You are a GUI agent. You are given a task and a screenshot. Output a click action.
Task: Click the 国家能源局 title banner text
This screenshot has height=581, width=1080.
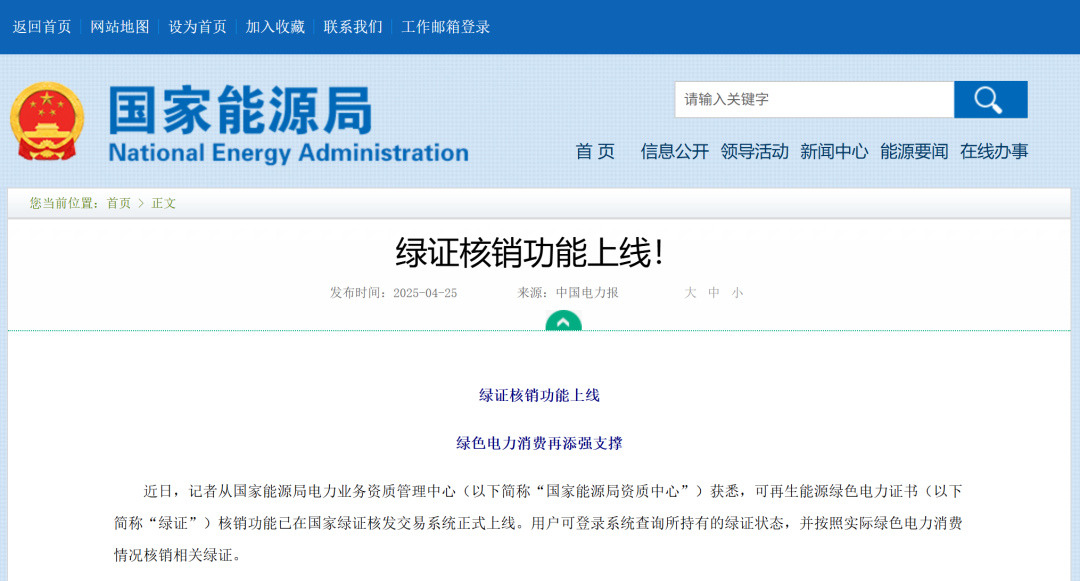(x=240, y=110)
